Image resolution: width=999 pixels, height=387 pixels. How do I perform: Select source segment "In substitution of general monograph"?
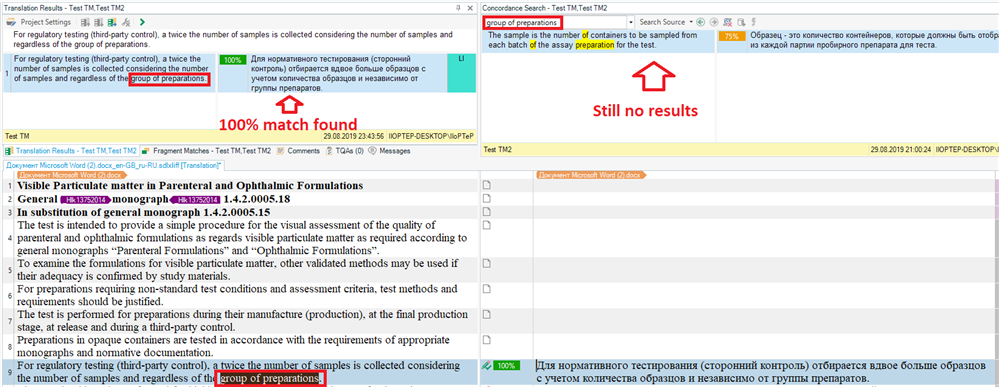pyautogui.click(x=144, y=211)
